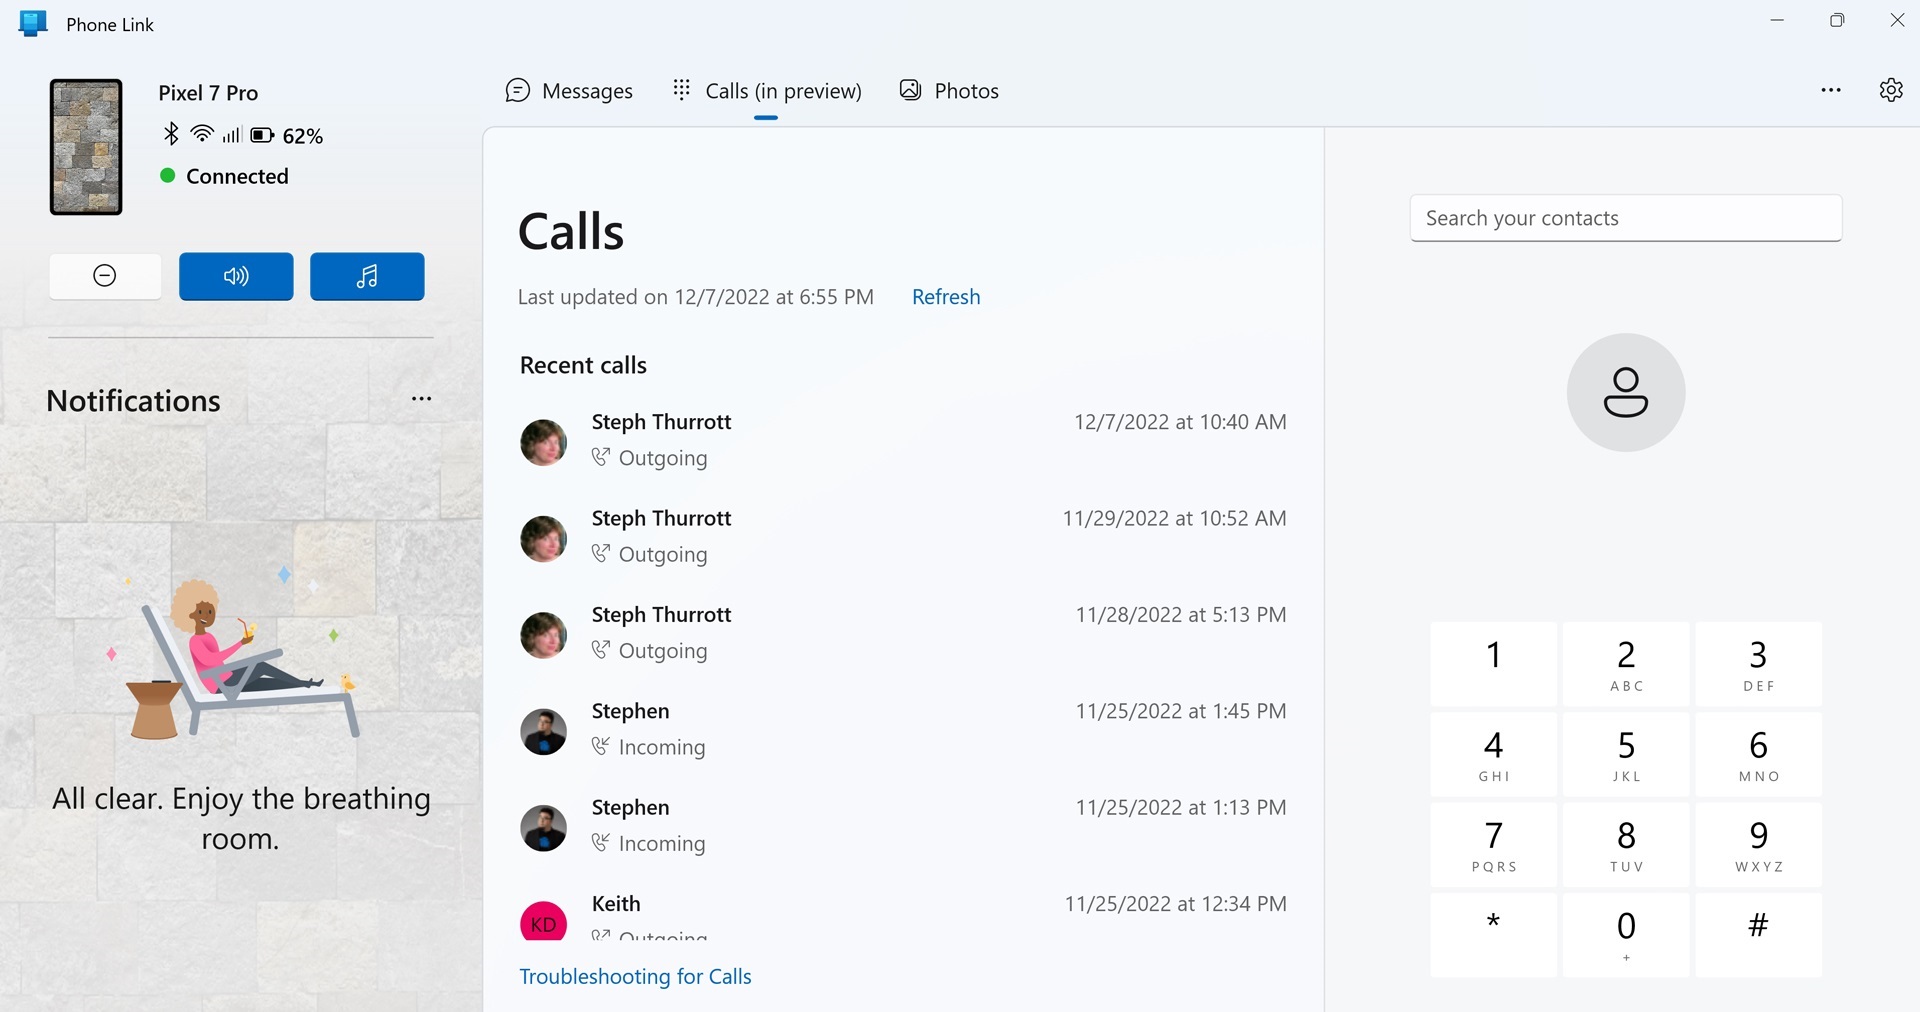This screenshot has height=1012, width=1920.
Task: Toggle the phone sound volume button
Action: pyautogui.click(x=236, y=276)
